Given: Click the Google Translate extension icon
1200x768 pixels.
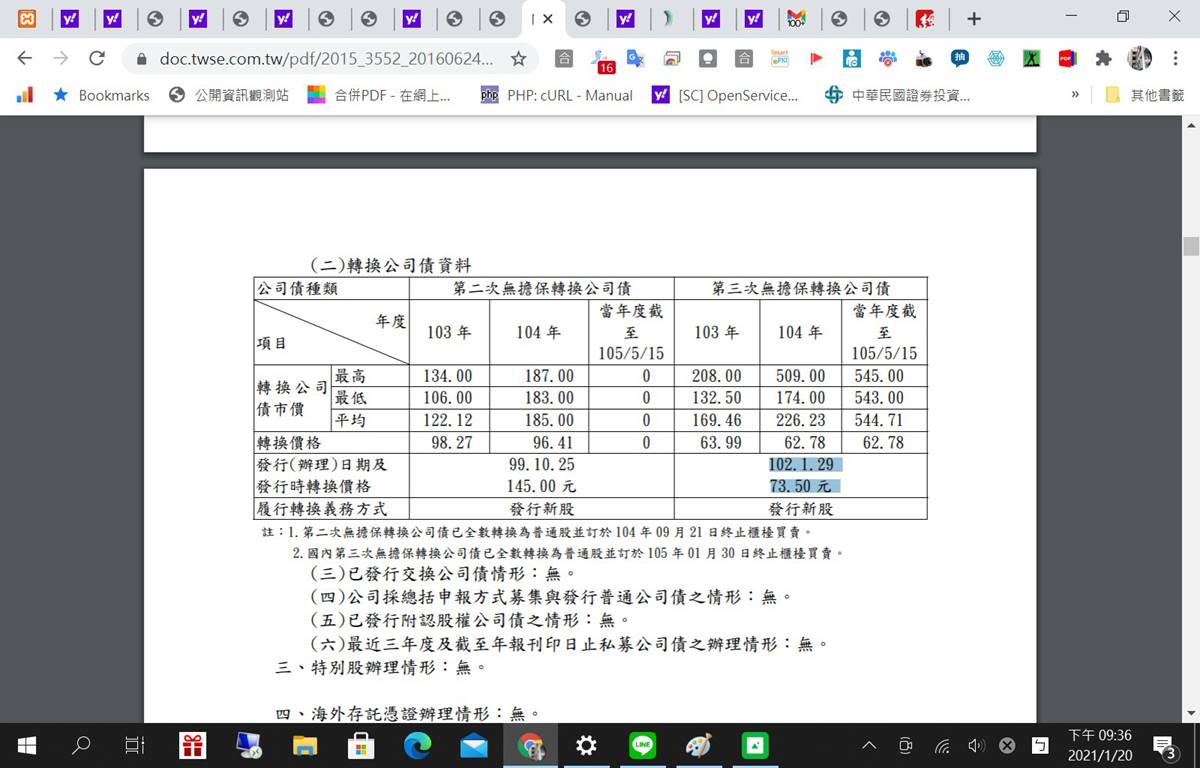Looking at the screenshot, I should pos(635,59).
